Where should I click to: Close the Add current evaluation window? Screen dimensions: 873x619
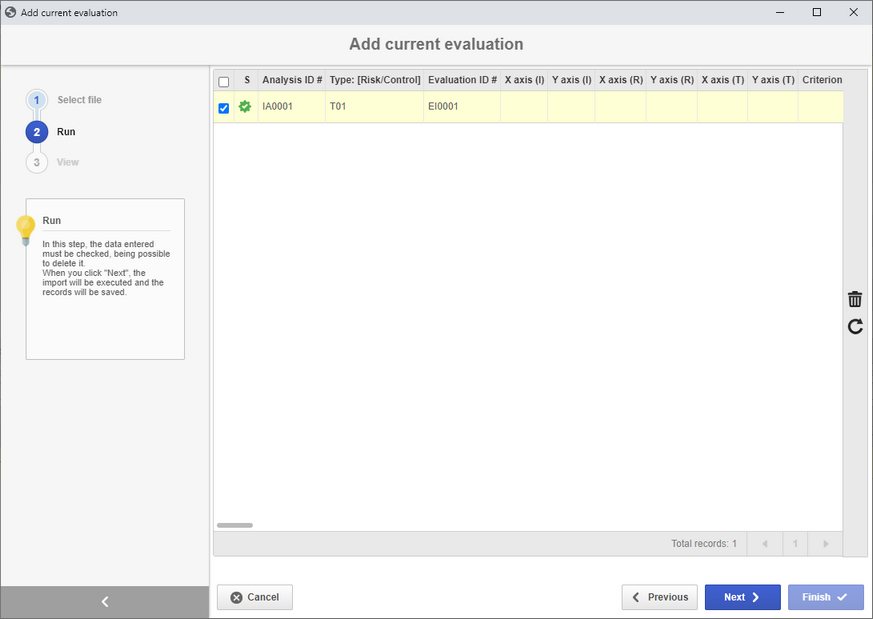point(854,12)
